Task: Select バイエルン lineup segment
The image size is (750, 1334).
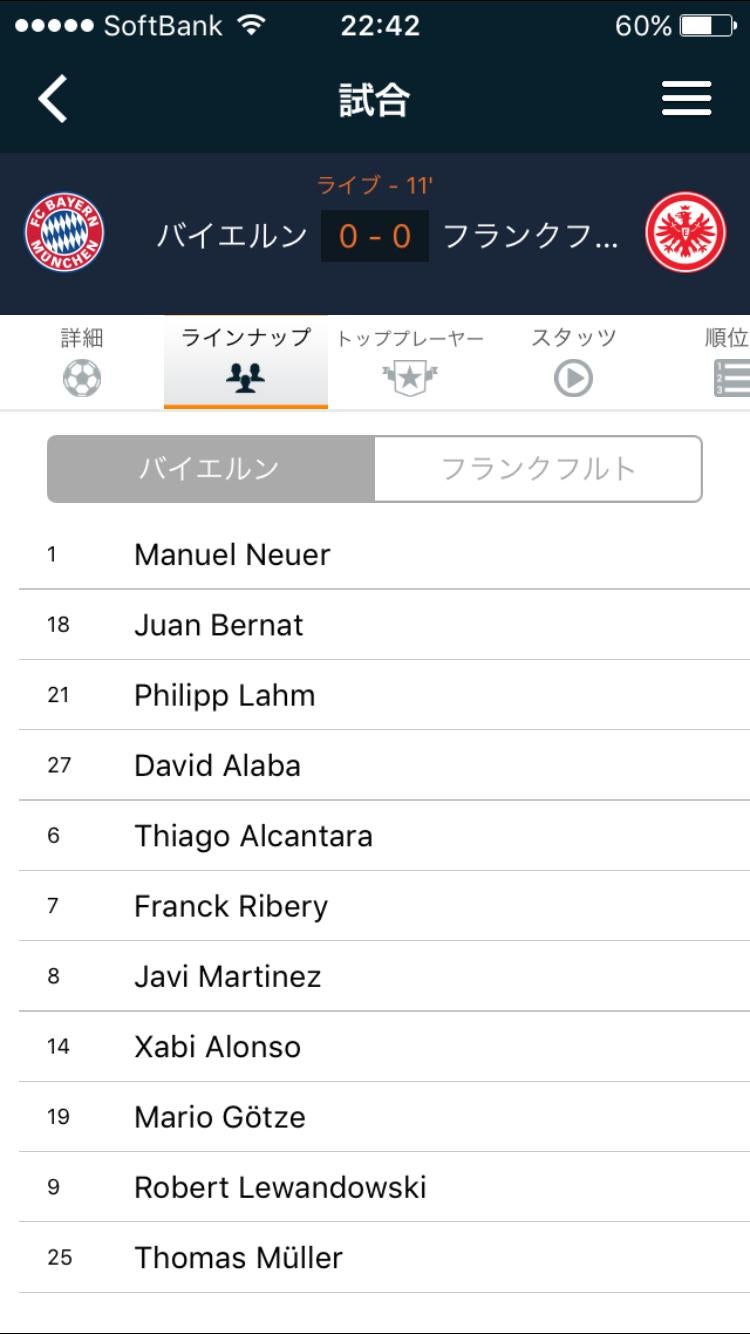Action: click(x=210, y=469)
